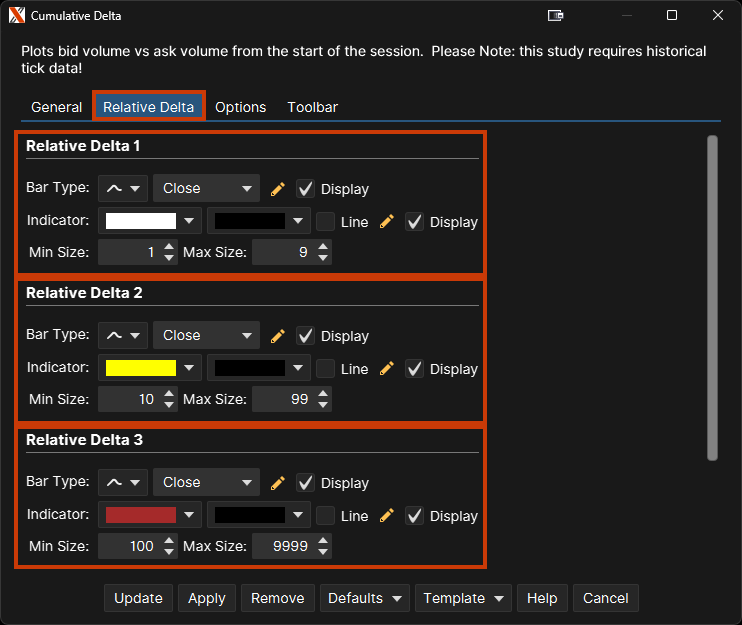
Task: Open line style dropdown for Relative Delta 1
Action: pyautogui.click(x=123, y=189)
